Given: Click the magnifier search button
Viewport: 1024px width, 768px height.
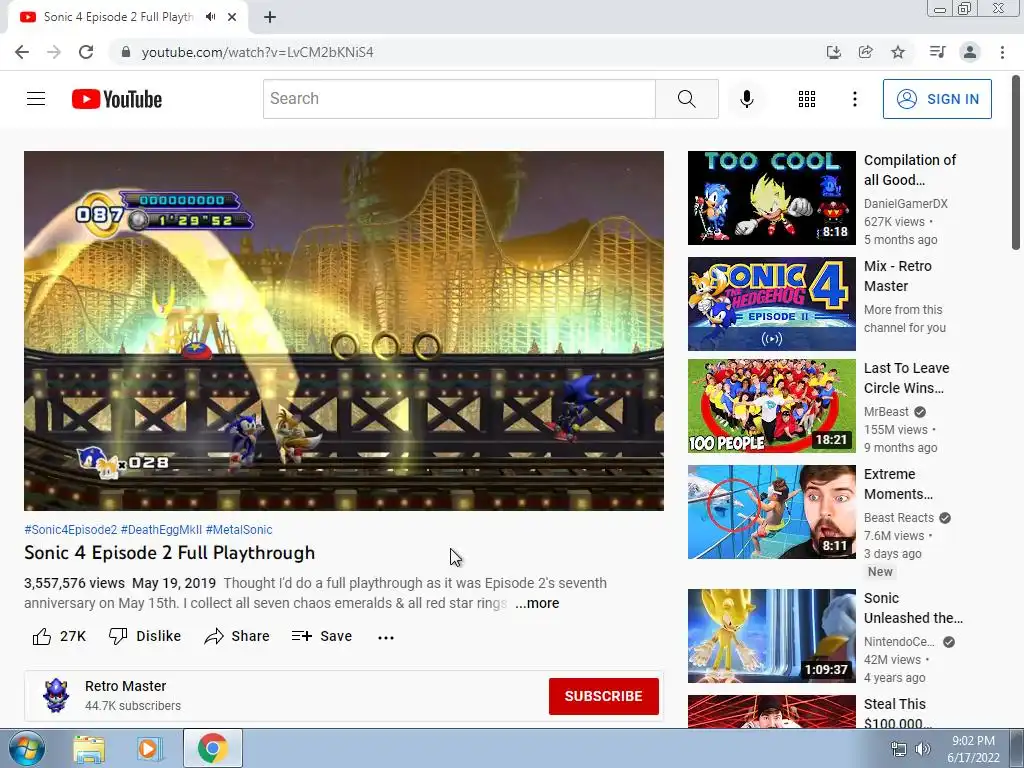Looking at the screenshot, I should point(686,99).
